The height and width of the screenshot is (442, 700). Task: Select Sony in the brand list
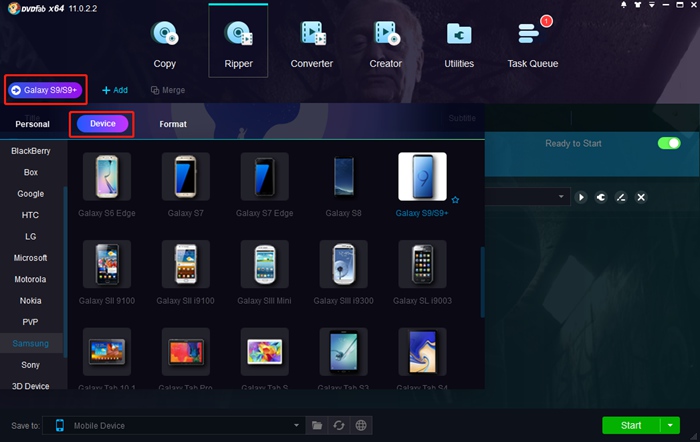(30, 365)
